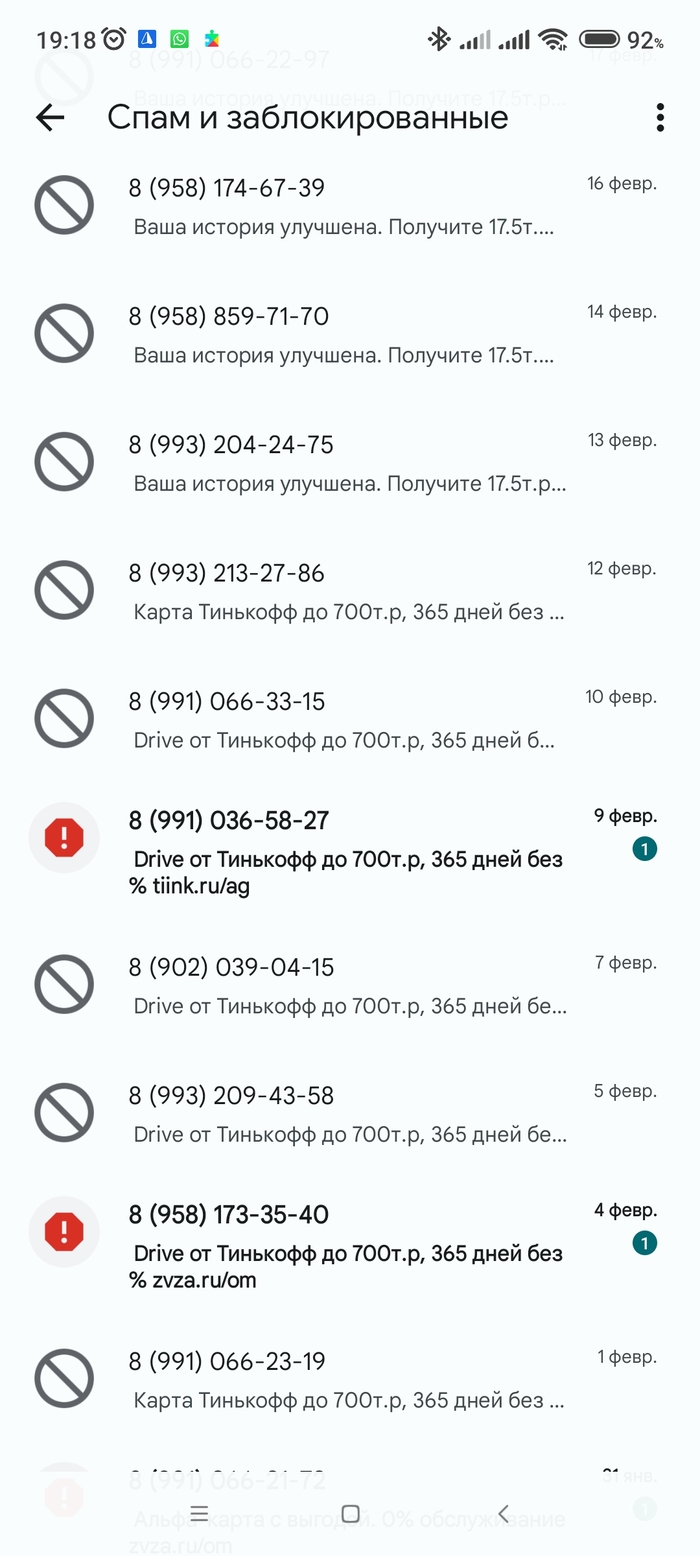Tap blocked icon for 8 (958) 859-71-70
The image size is (700, 1556).
[x=64, y=333]
